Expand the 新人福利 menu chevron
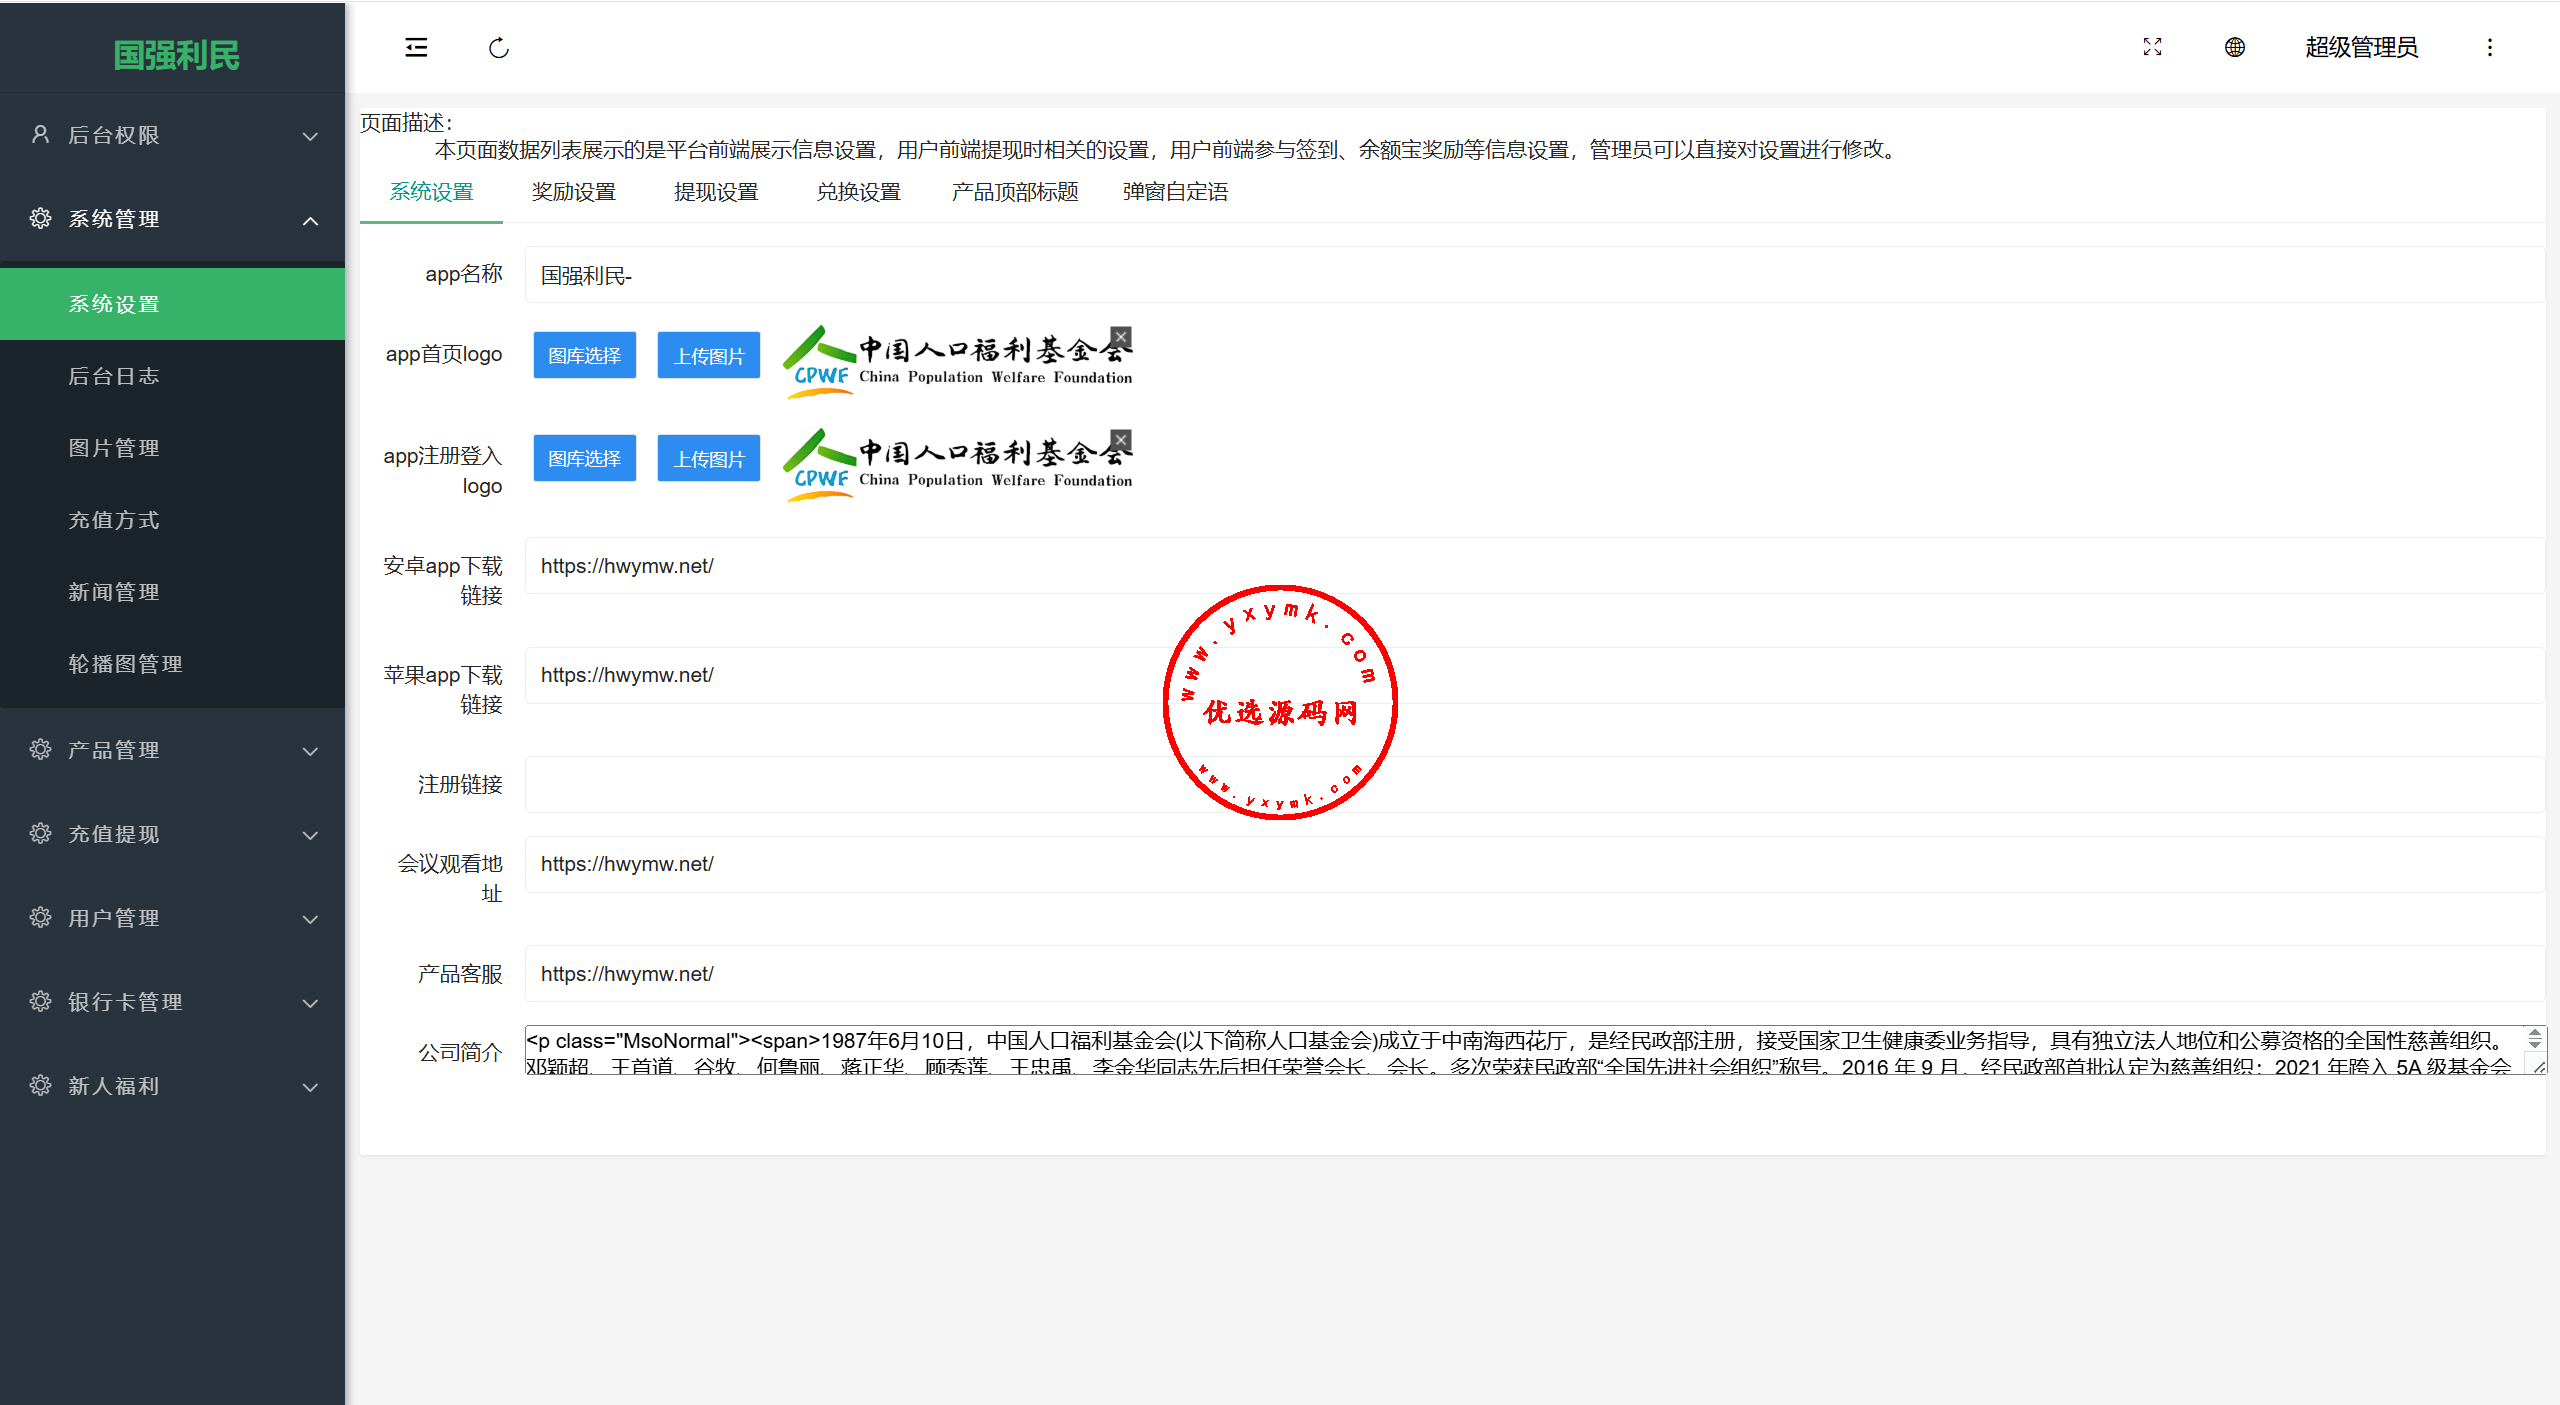Image resolution: width=2560 pixels, height=1405 pixels. 310,1087
